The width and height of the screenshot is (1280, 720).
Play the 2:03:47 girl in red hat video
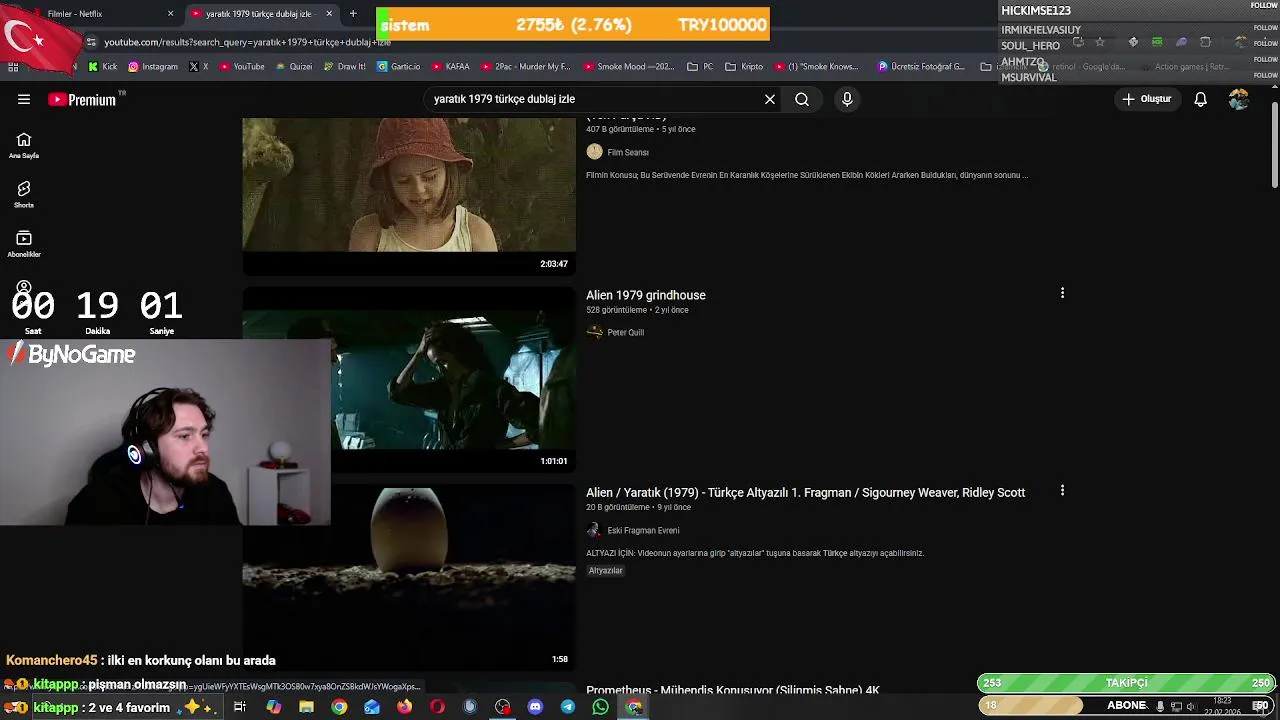(409, 196)
